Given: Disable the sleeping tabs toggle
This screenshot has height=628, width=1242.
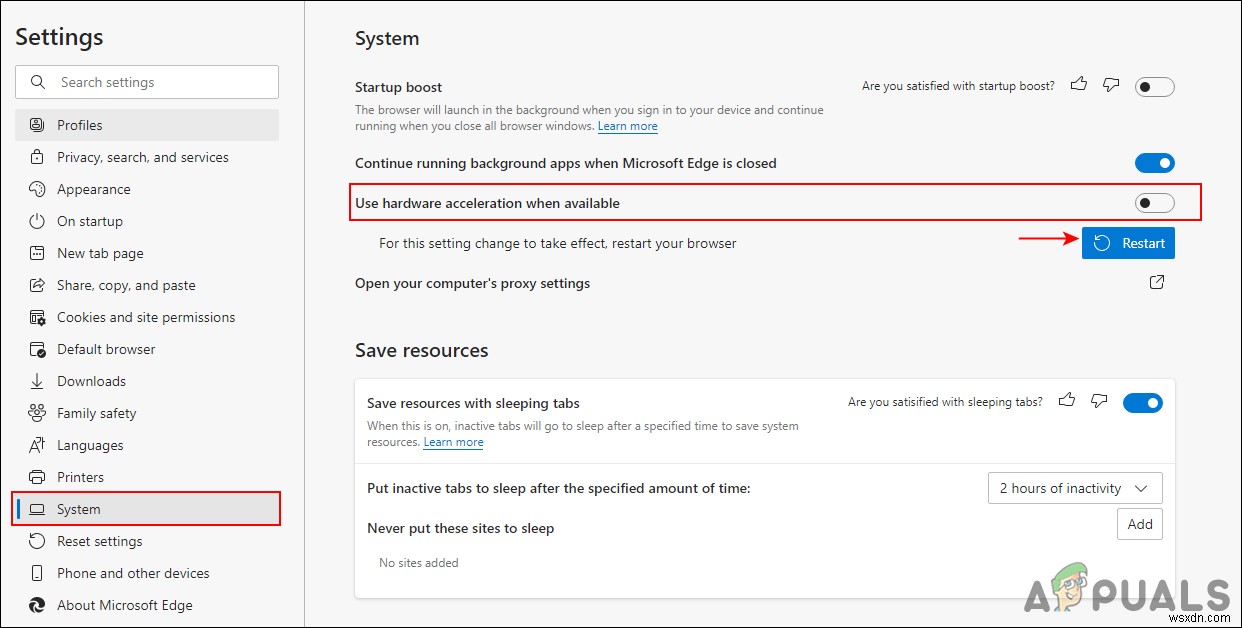Looking at the screenshot, I should [x=1142, y=403].
